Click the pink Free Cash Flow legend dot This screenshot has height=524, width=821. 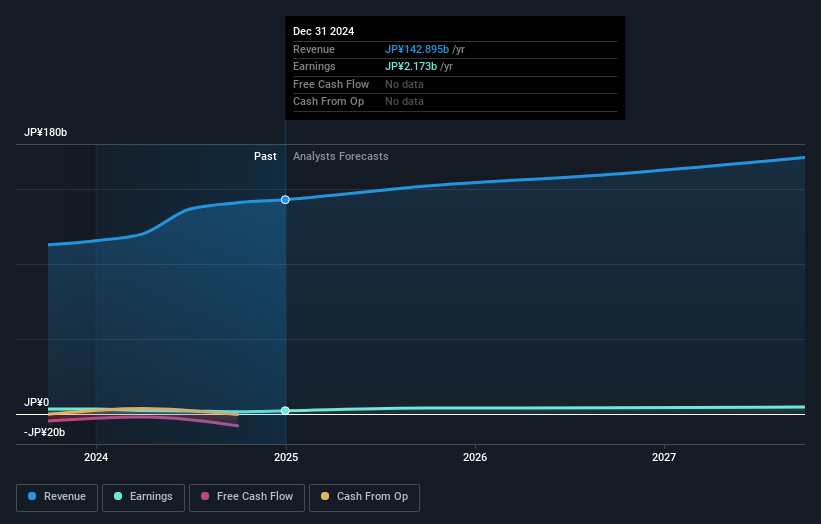tap(205, 496)
